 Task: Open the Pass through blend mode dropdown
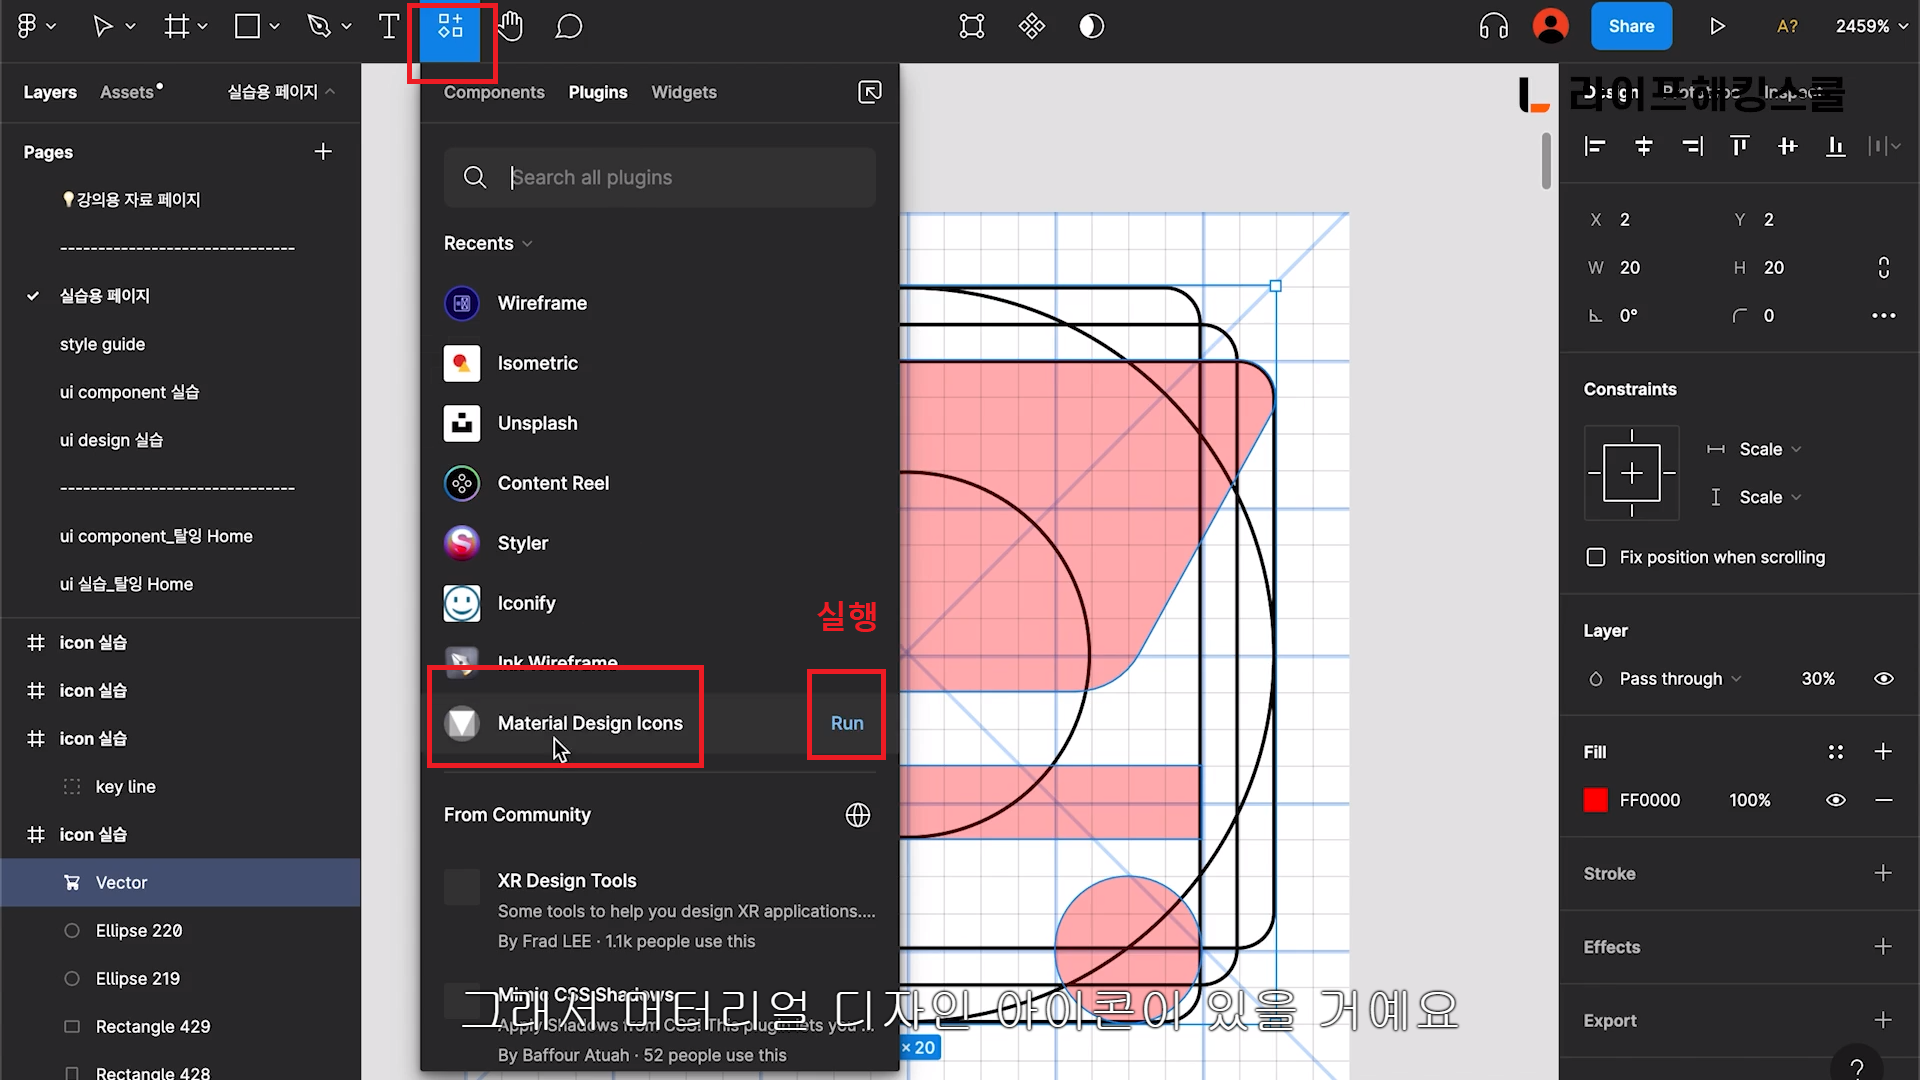coord(1680,679)
